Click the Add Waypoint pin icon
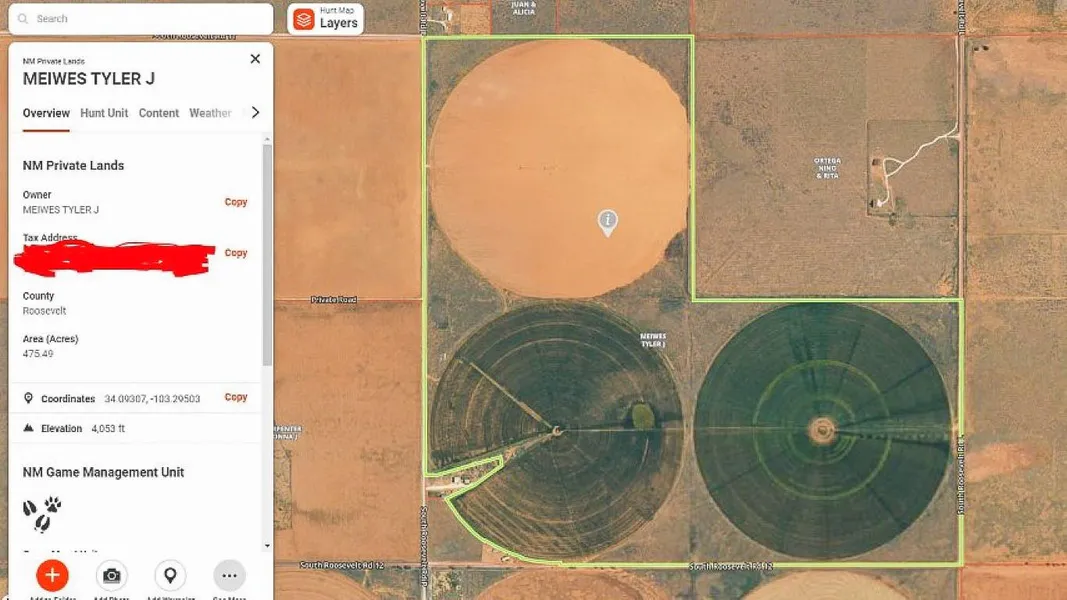This screenshot has width=1067, height=600. 170,575
